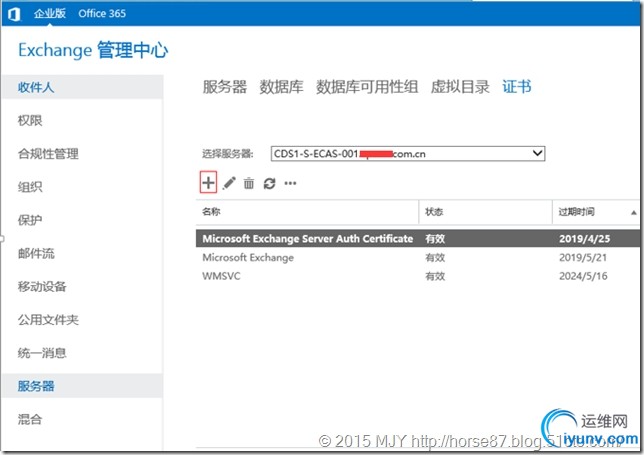The width and height of the screenshot is (644, 455).
Task: Select the Microsoft Exchange certificate row
Action: tap(418, 257)
